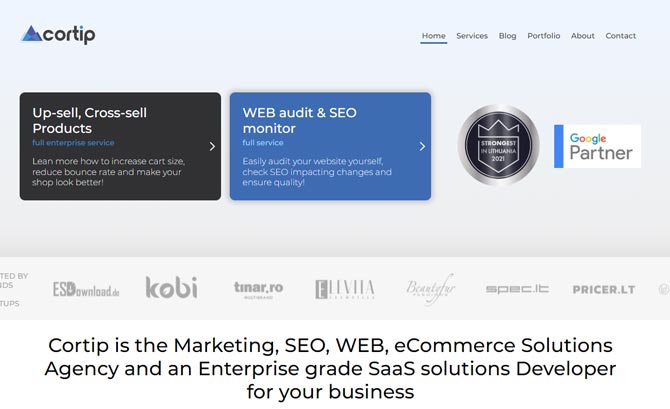This screenshot has height=409, width=670.
Task: Open the Strongest in Lithuania 2021 badge
Action: pos(498,145)
